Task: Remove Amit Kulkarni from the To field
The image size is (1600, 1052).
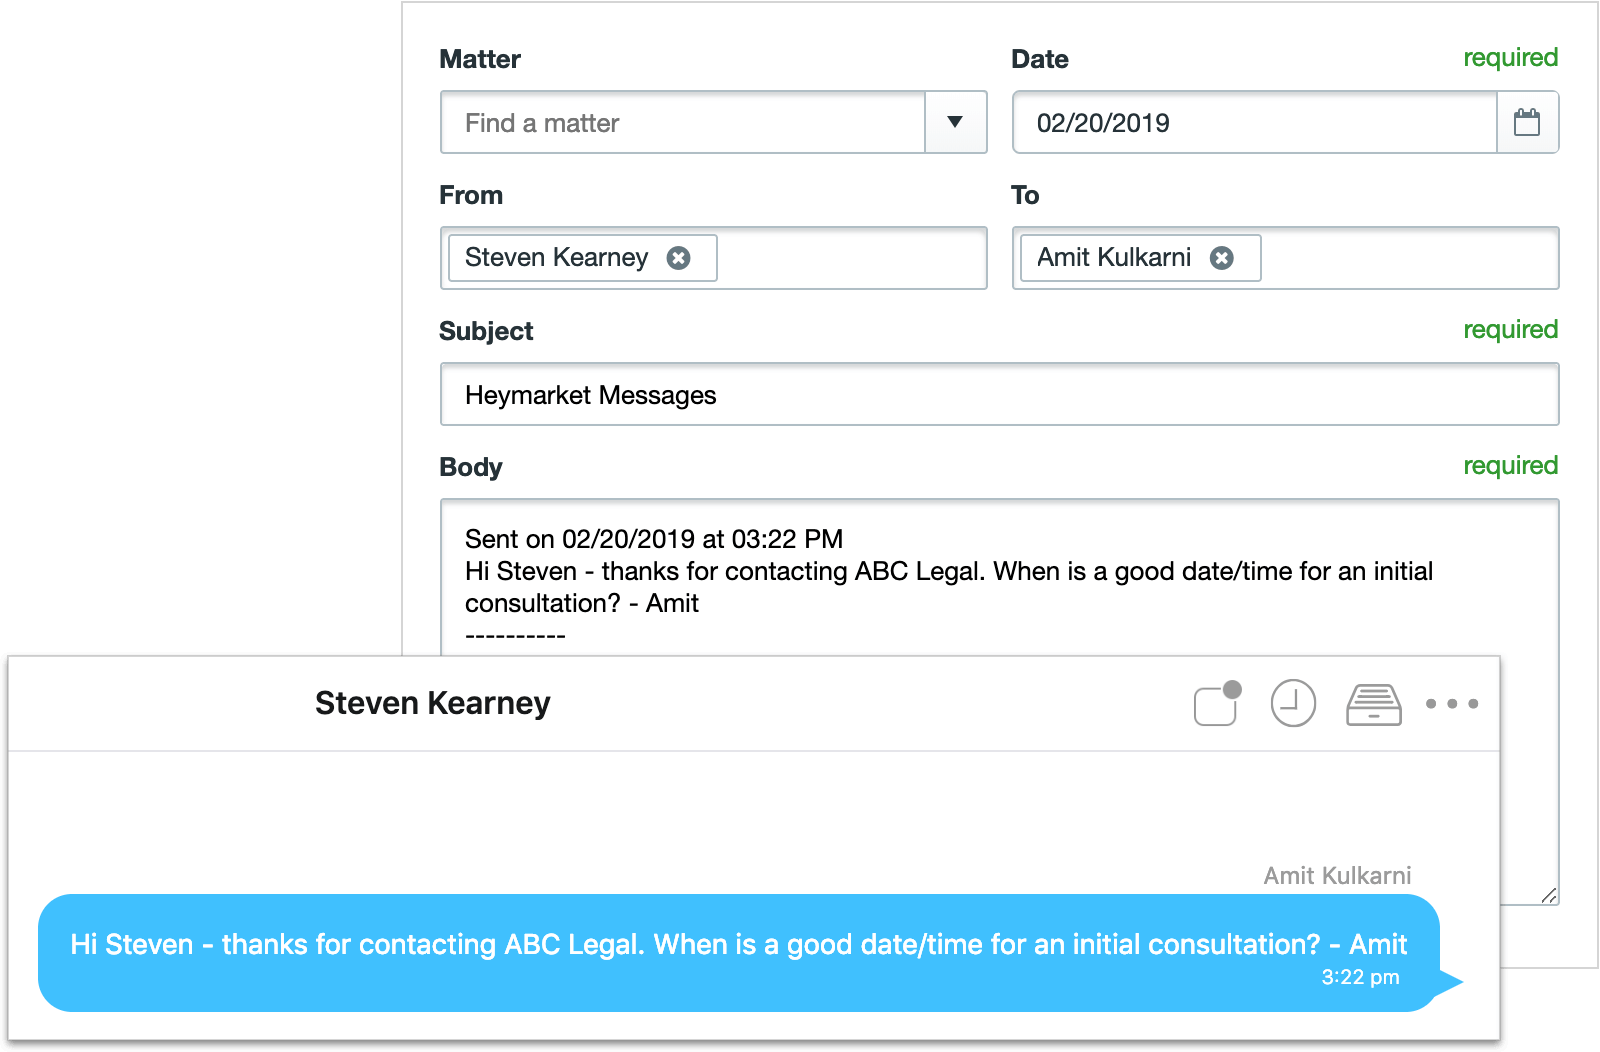Action: point(1223,258)
